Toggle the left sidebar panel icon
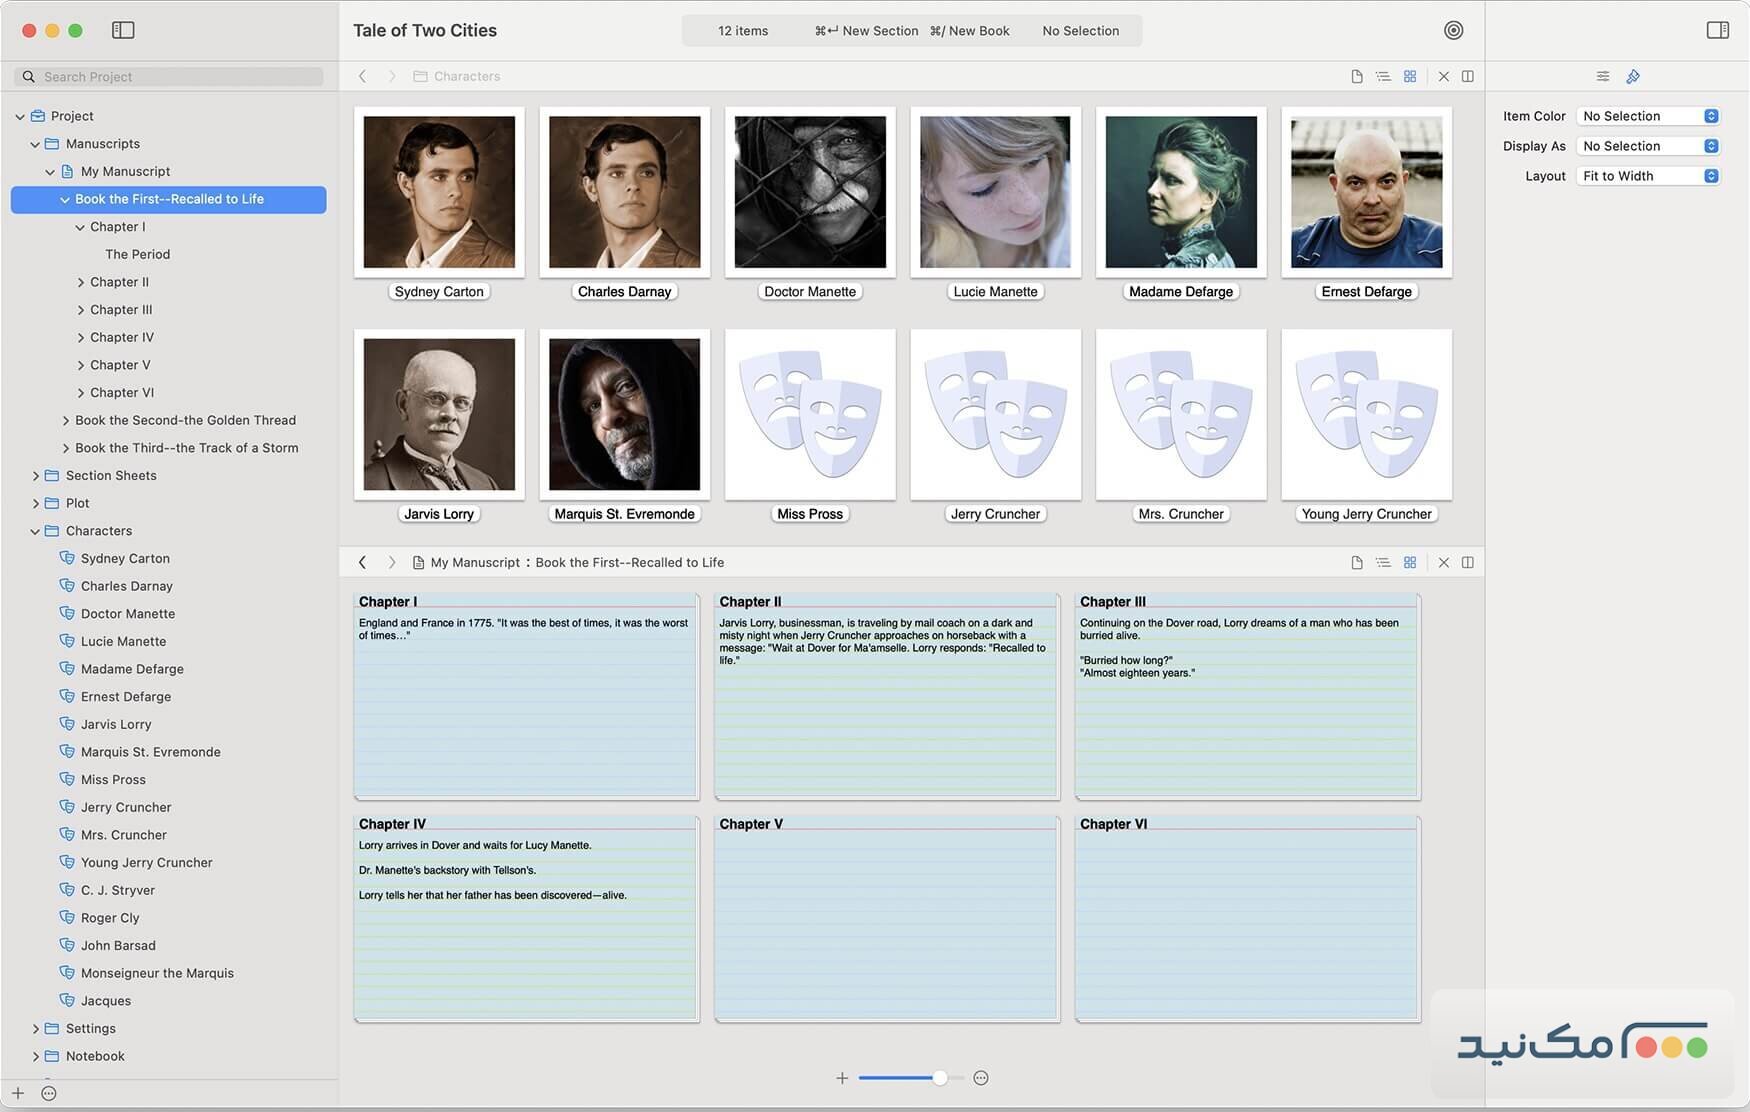 click(x=123, y=30)
